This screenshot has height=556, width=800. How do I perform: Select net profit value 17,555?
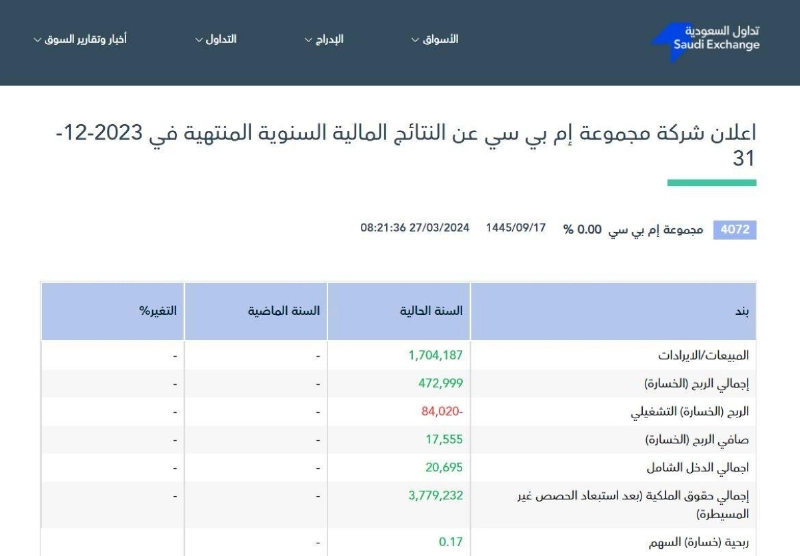click(444, 439)
